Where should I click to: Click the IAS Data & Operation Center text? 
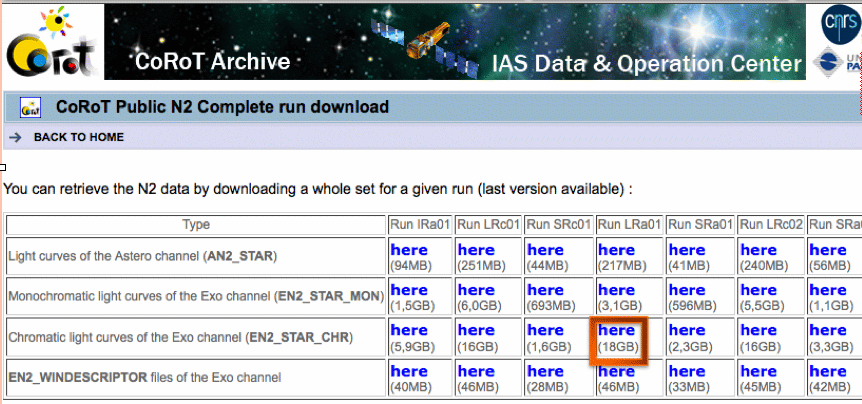pos(647,65)
